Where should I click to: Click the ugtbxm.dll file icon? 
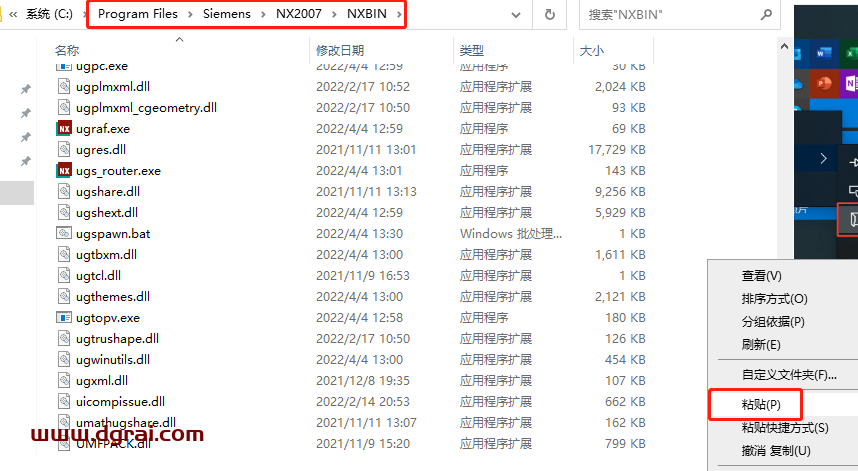coord(64,254)
